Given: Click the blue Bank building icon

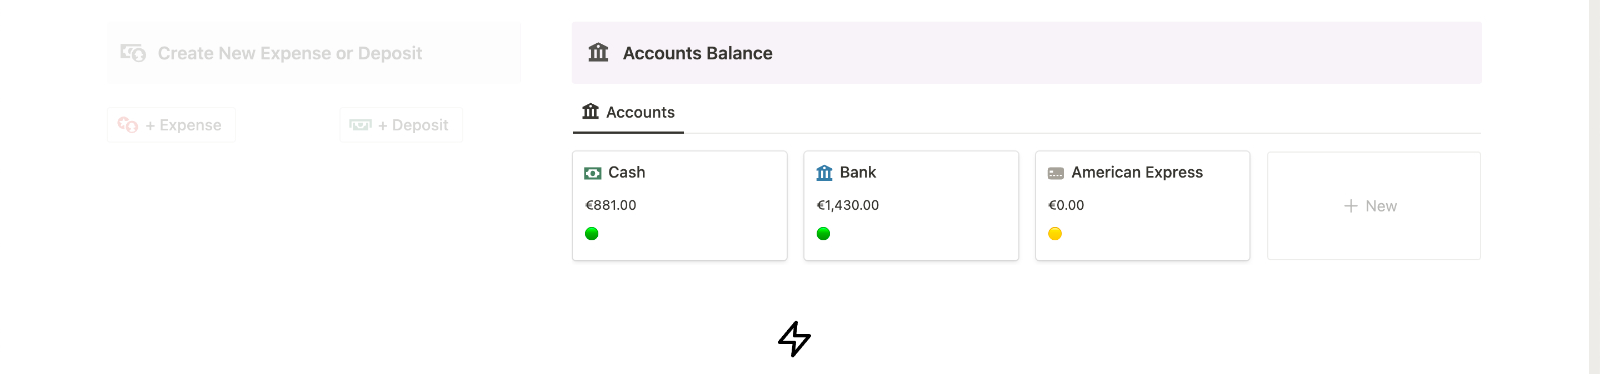Looking at the screenshot, I should coord(824,173).
